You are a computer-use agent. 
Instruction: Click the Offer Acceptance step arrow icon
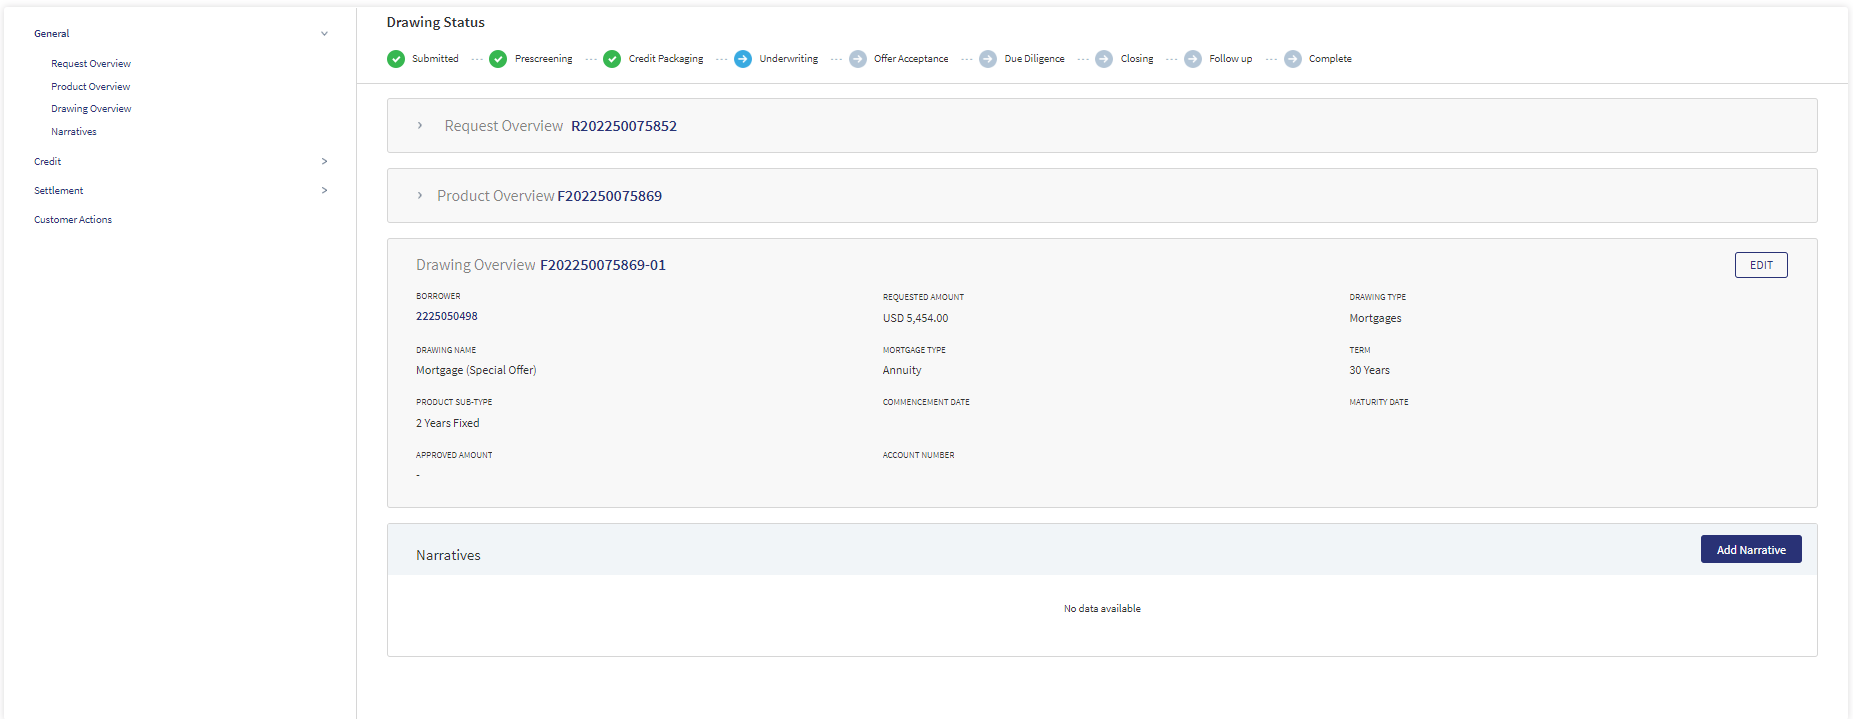point(858,59)
